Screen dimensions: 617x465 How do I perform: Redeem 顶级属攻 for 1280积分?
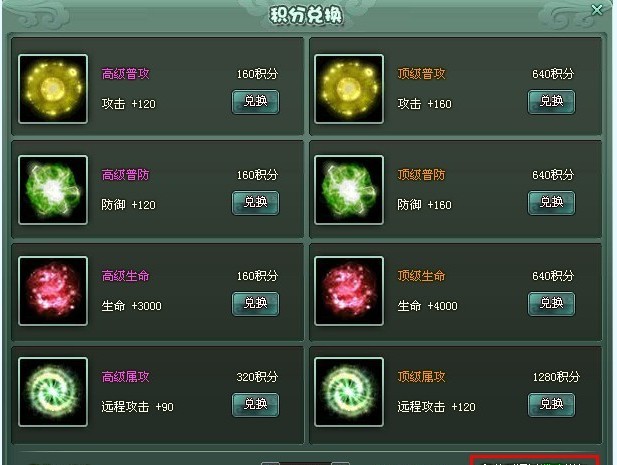click(x=551, y=405)
